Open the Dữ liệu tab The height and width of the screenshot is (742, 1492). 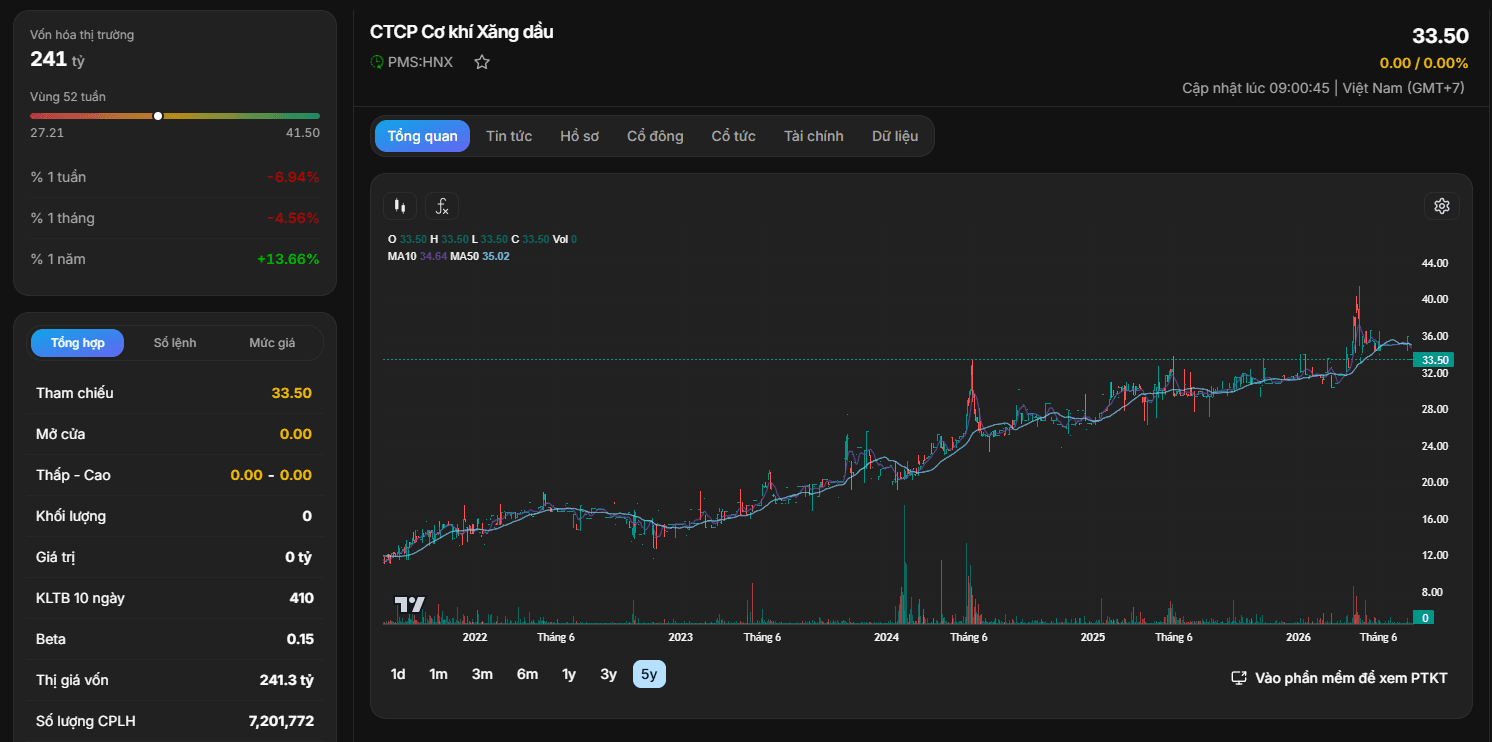point(895,136)
